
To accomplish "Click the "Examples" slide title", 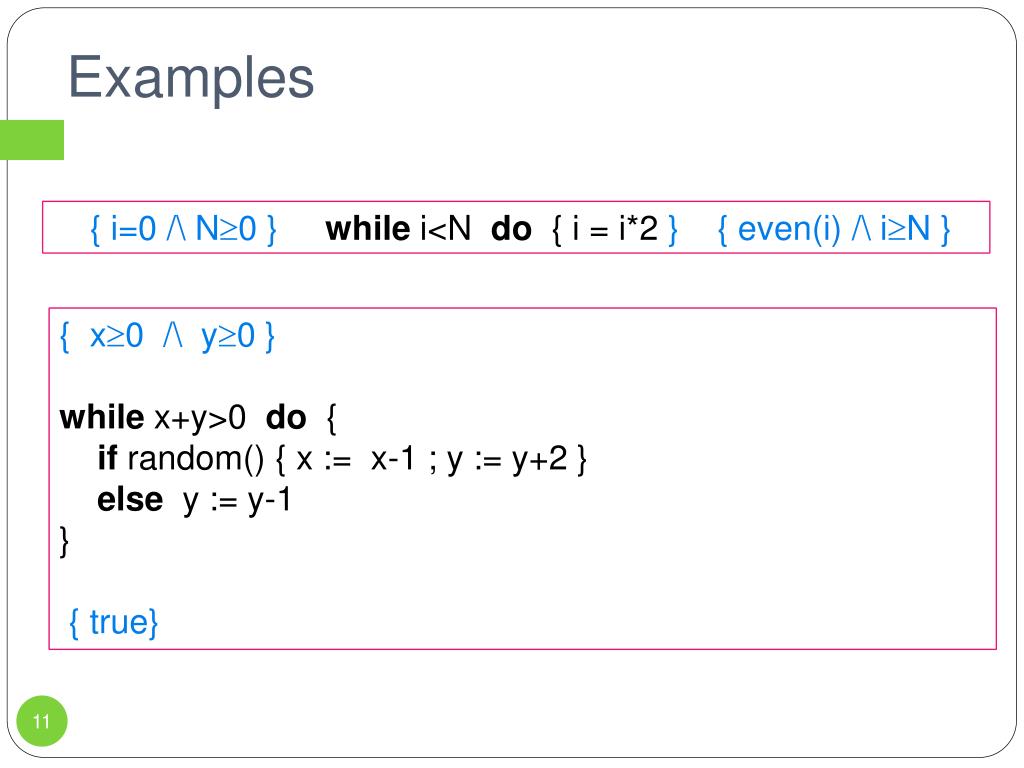I will pos(190,78).
